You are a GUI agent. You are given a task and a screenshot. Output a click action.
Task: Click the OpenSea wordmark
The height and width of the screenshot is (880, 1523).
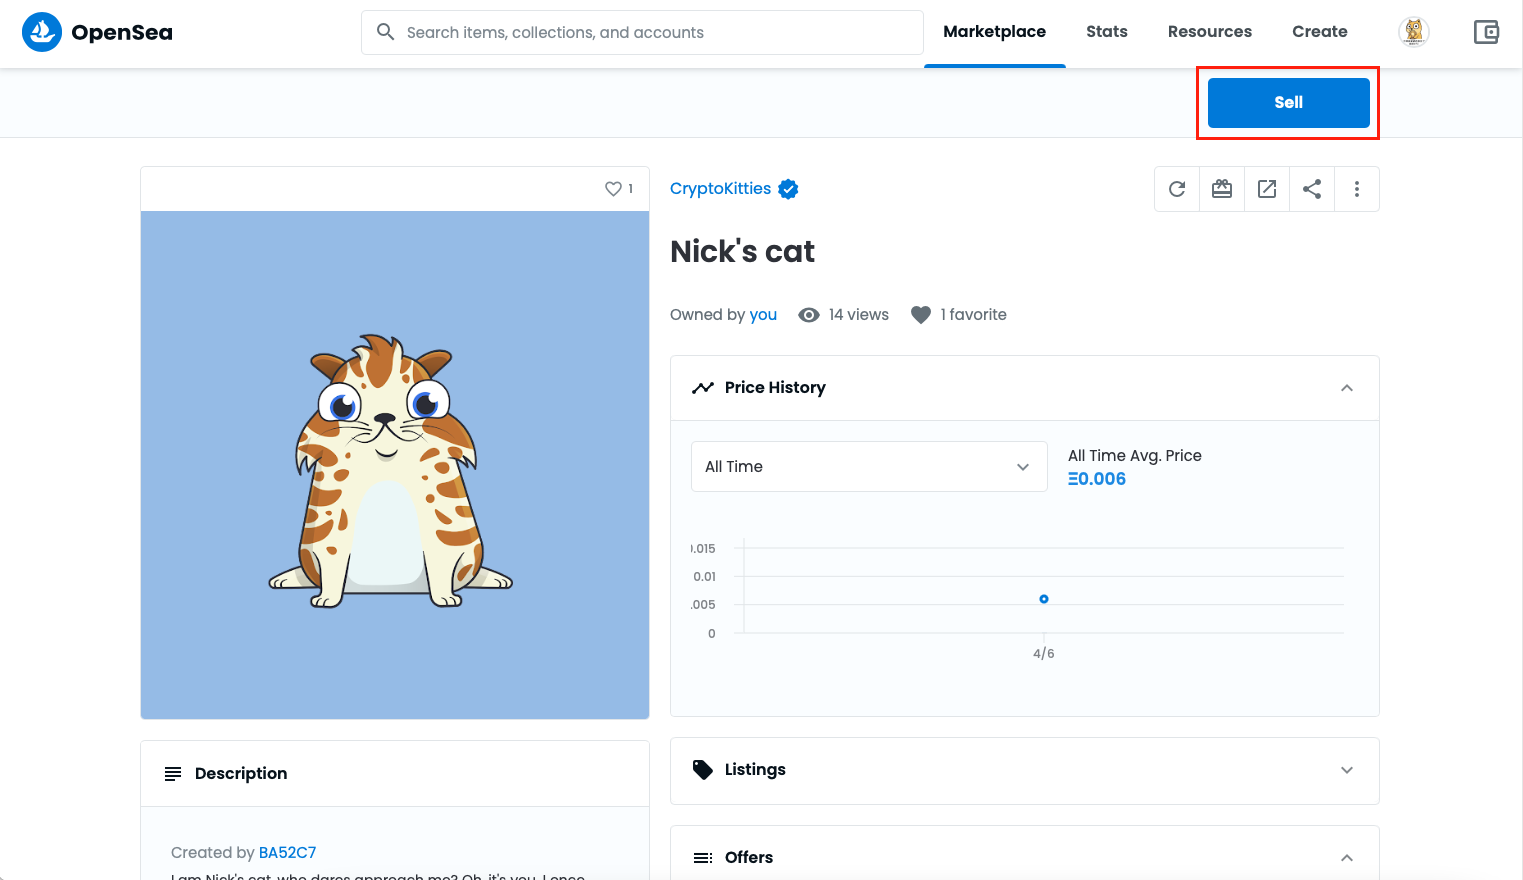tap(122, 32)
